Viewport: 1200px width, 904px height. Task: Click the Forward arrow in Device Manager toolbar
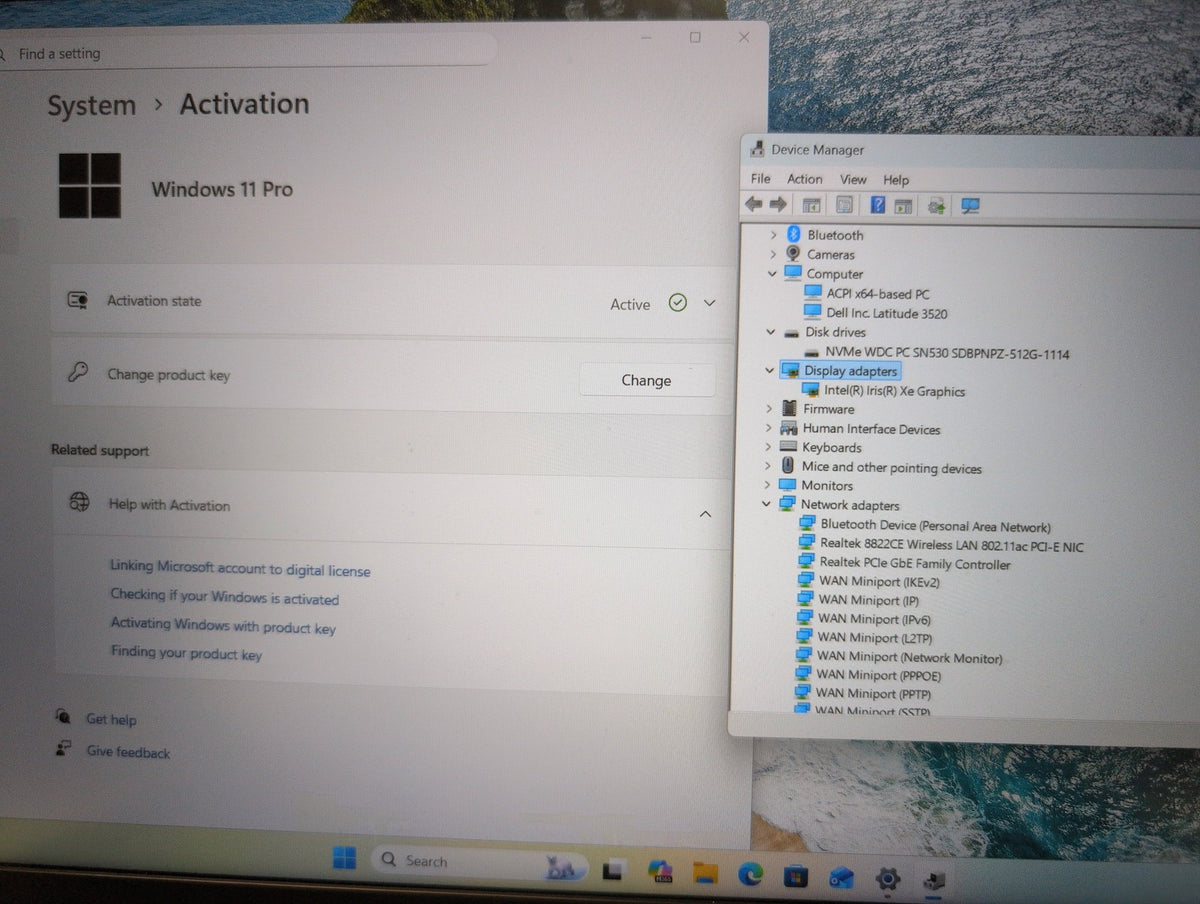[777, 204]
